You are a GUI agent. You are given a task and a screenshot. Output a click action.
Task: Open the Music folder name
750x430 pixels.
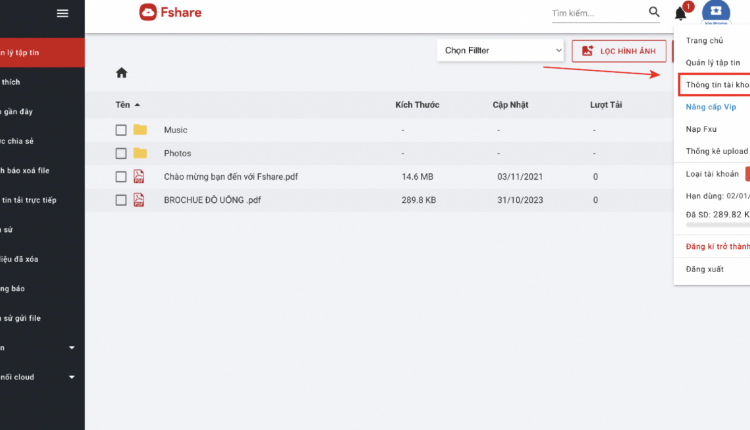(176, 130)
